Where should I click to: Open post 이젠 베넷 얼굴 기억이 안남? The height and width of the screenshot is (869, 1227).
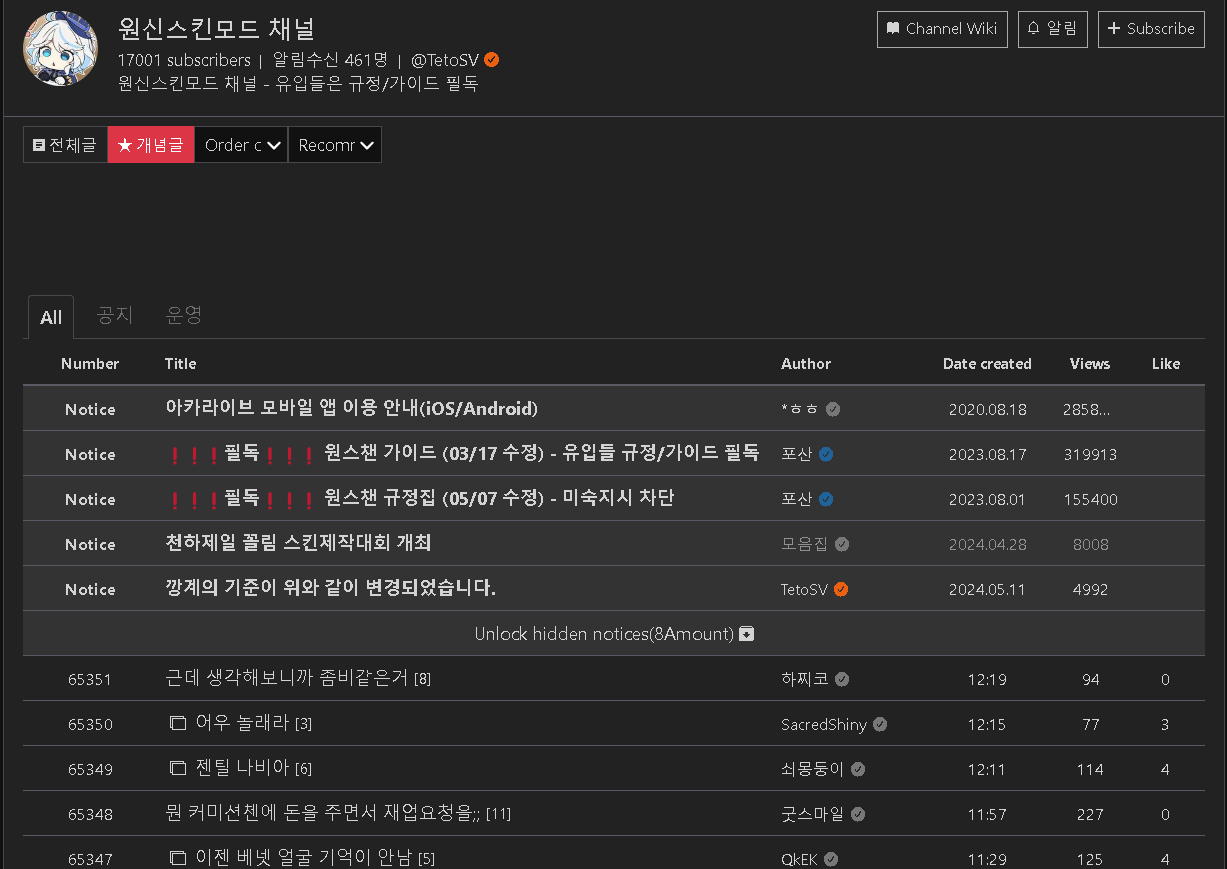[305, 858]
